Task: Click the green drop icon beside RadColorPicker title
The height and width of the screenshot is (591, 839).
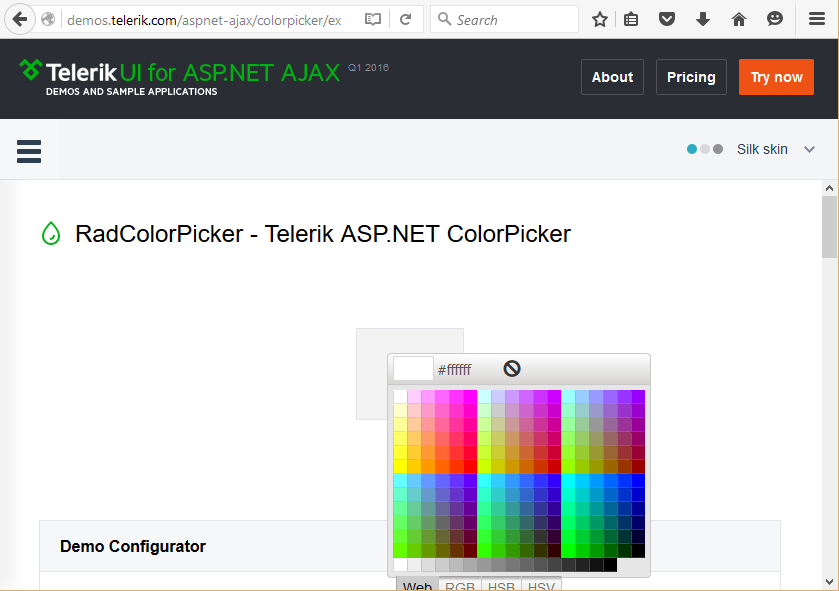Action: point(51,234)
